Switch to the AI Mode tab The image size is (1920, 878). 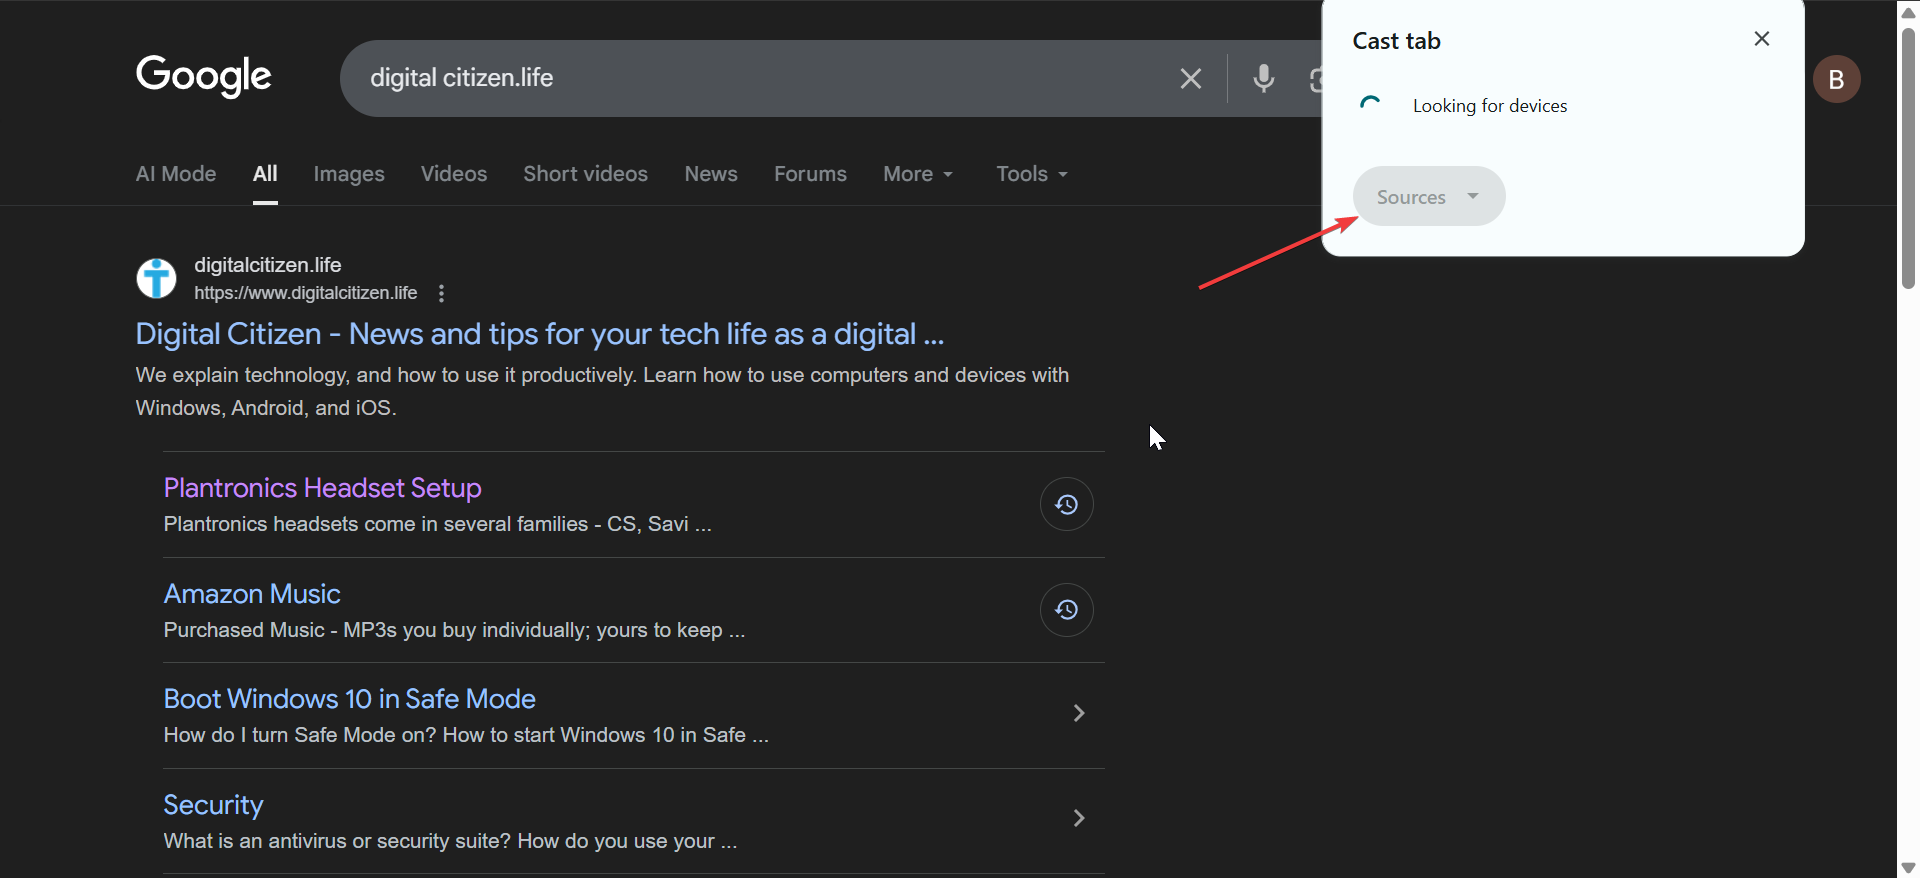click(x=176, y=174)
